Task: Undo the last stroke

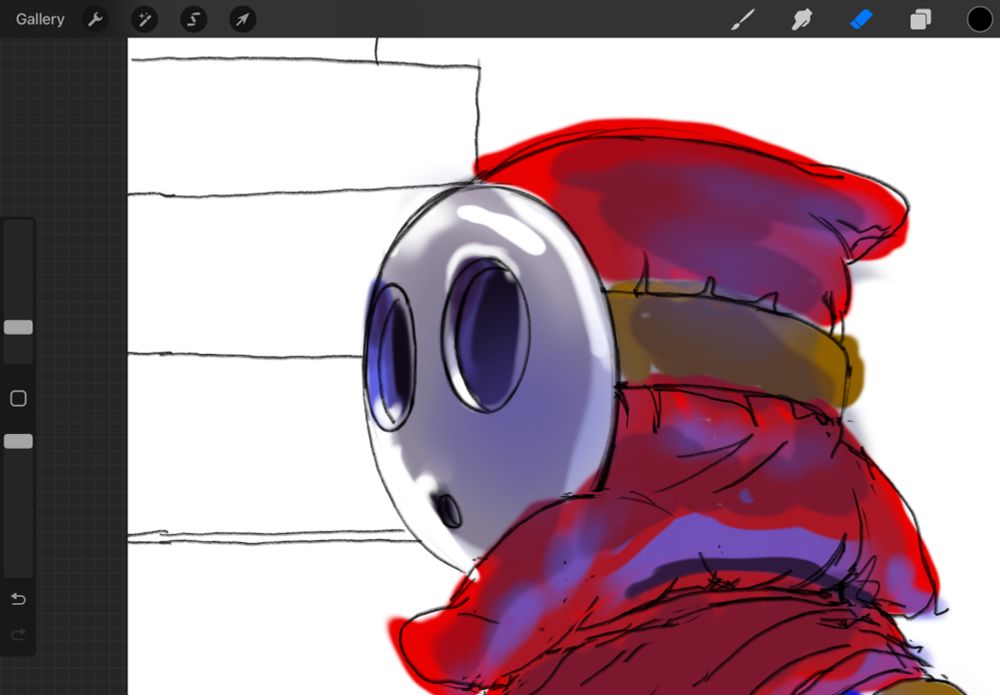Action: (x=18, y=599)
